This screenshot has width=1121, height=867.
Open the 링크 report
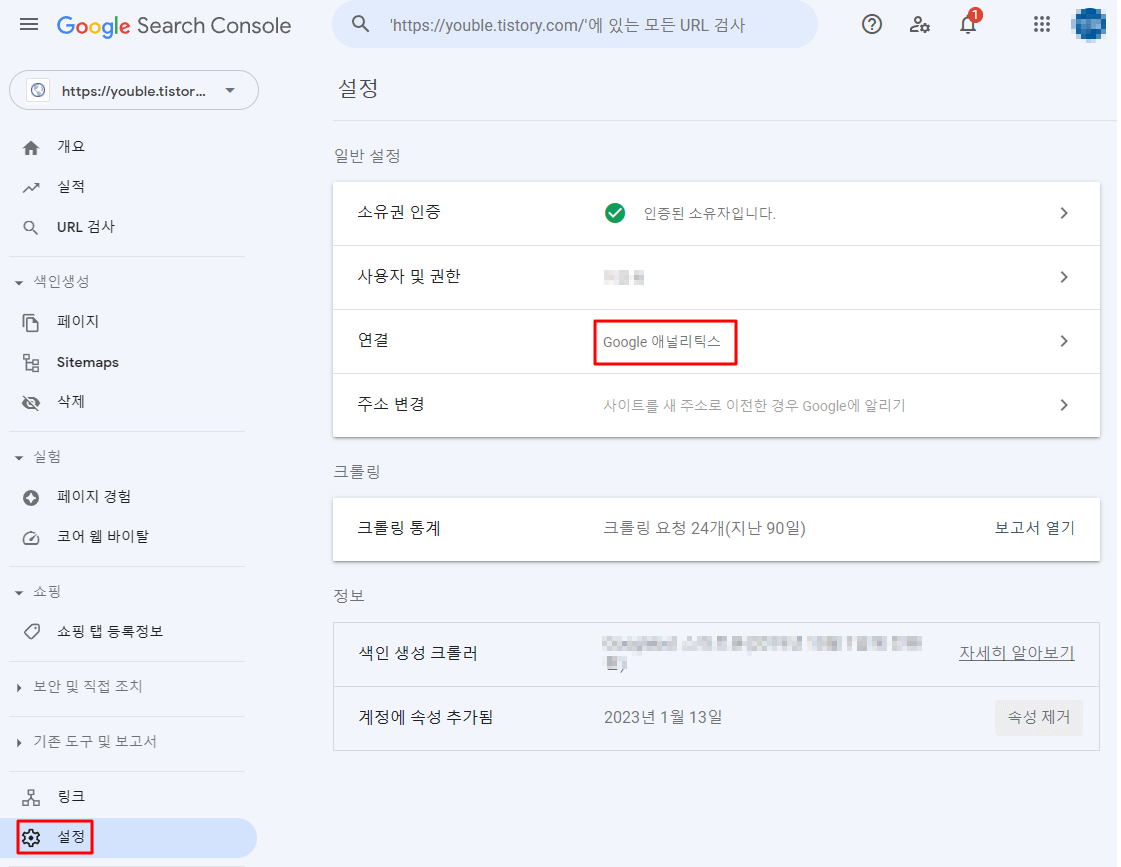pyautogui.click(x=70, y=796)
